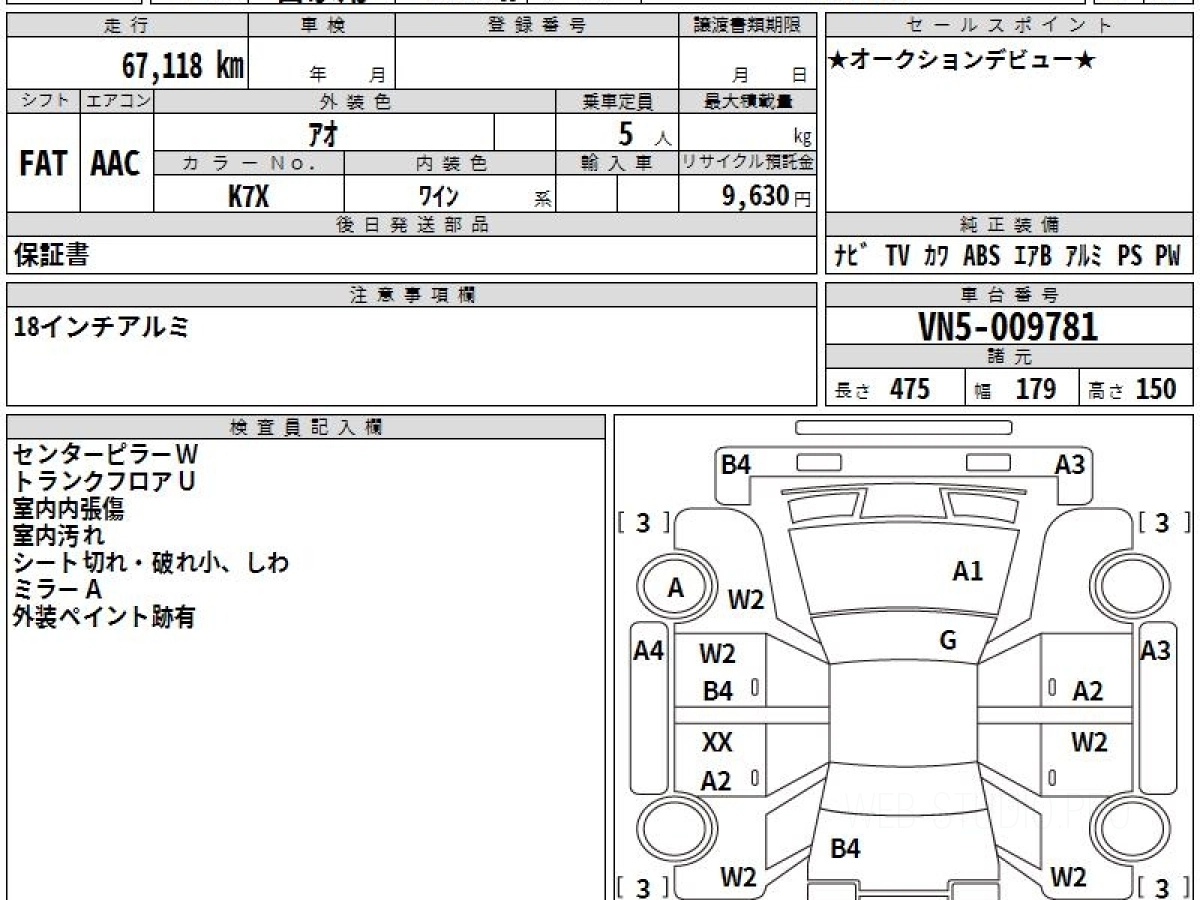
Task: Click the mileage value 67,118 km
Action: click(183, 66)
